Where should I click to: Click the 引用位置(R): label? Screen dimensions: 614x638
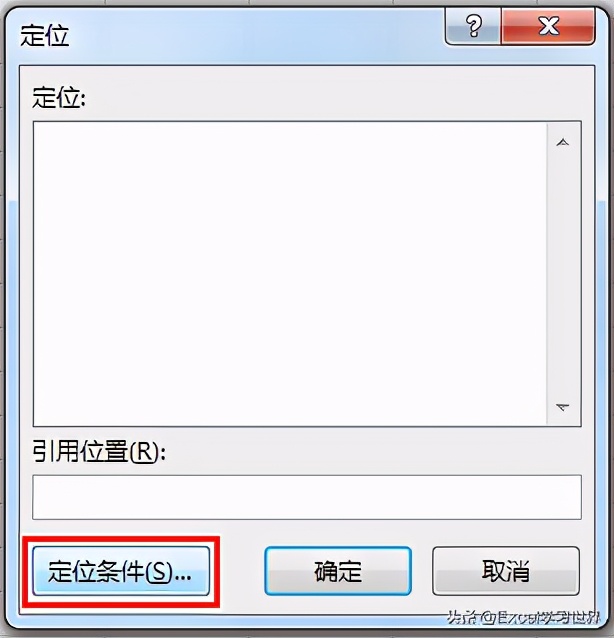[99, 452]
